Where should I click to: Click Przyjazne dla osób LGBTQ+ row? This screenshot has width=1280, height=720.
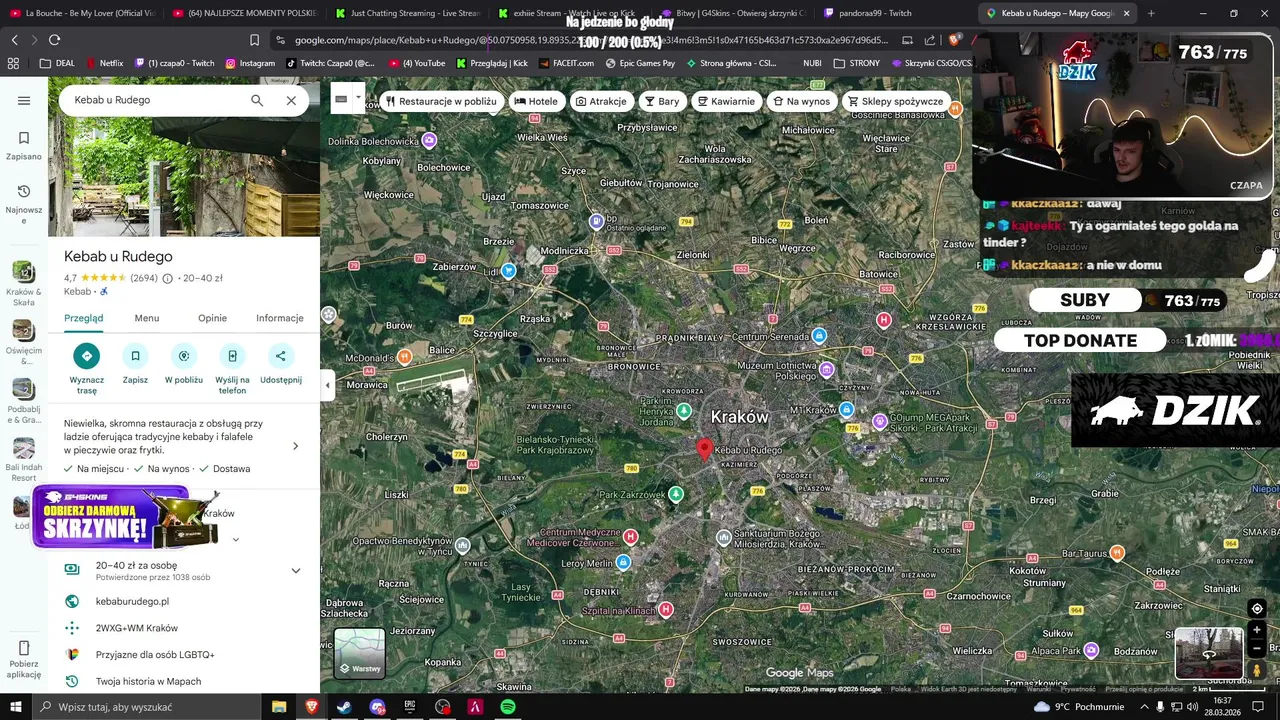[184, 654]
